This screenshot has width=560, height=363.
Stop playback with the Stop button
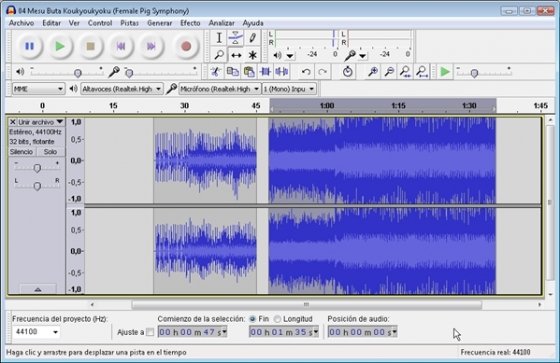[90, 46]
